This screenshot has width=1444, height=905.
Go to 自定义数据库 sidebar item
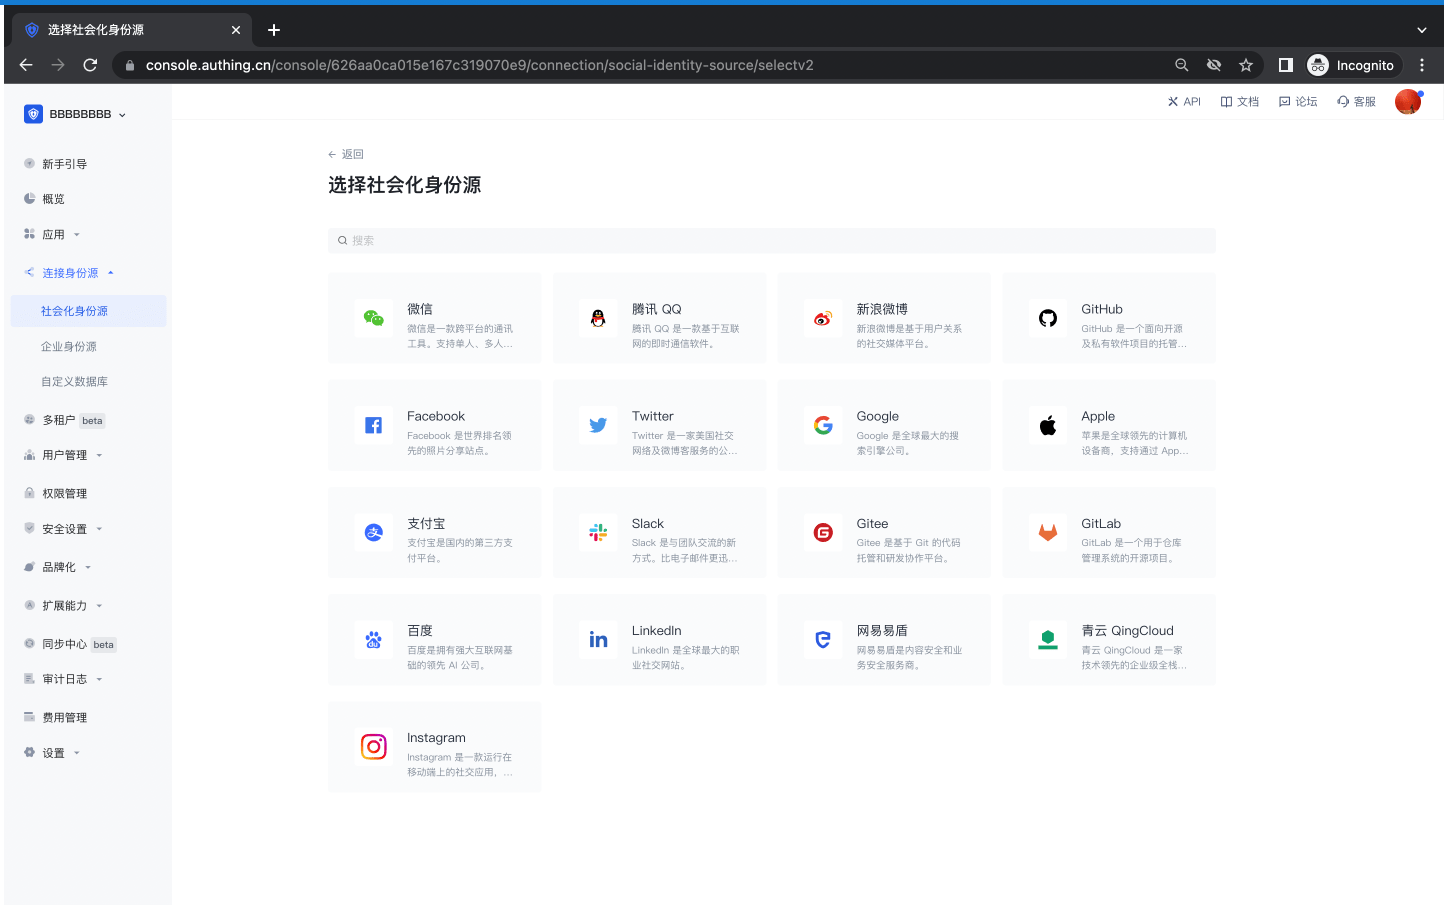[74, 382]
